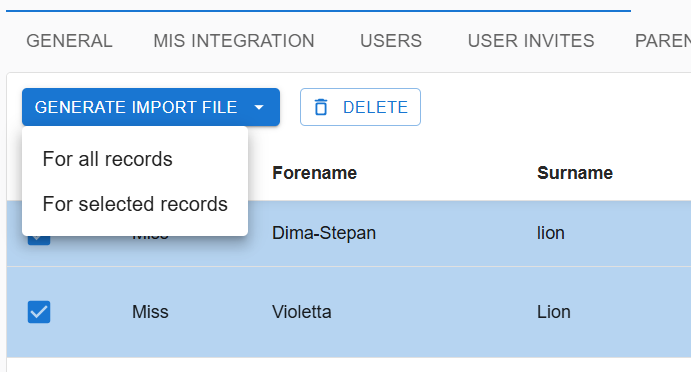The width and height of the screenshot is (691, 372).
Task: Switch to the partially visible Paren tab
Action: pyautogui.click(x=663, y=41)
